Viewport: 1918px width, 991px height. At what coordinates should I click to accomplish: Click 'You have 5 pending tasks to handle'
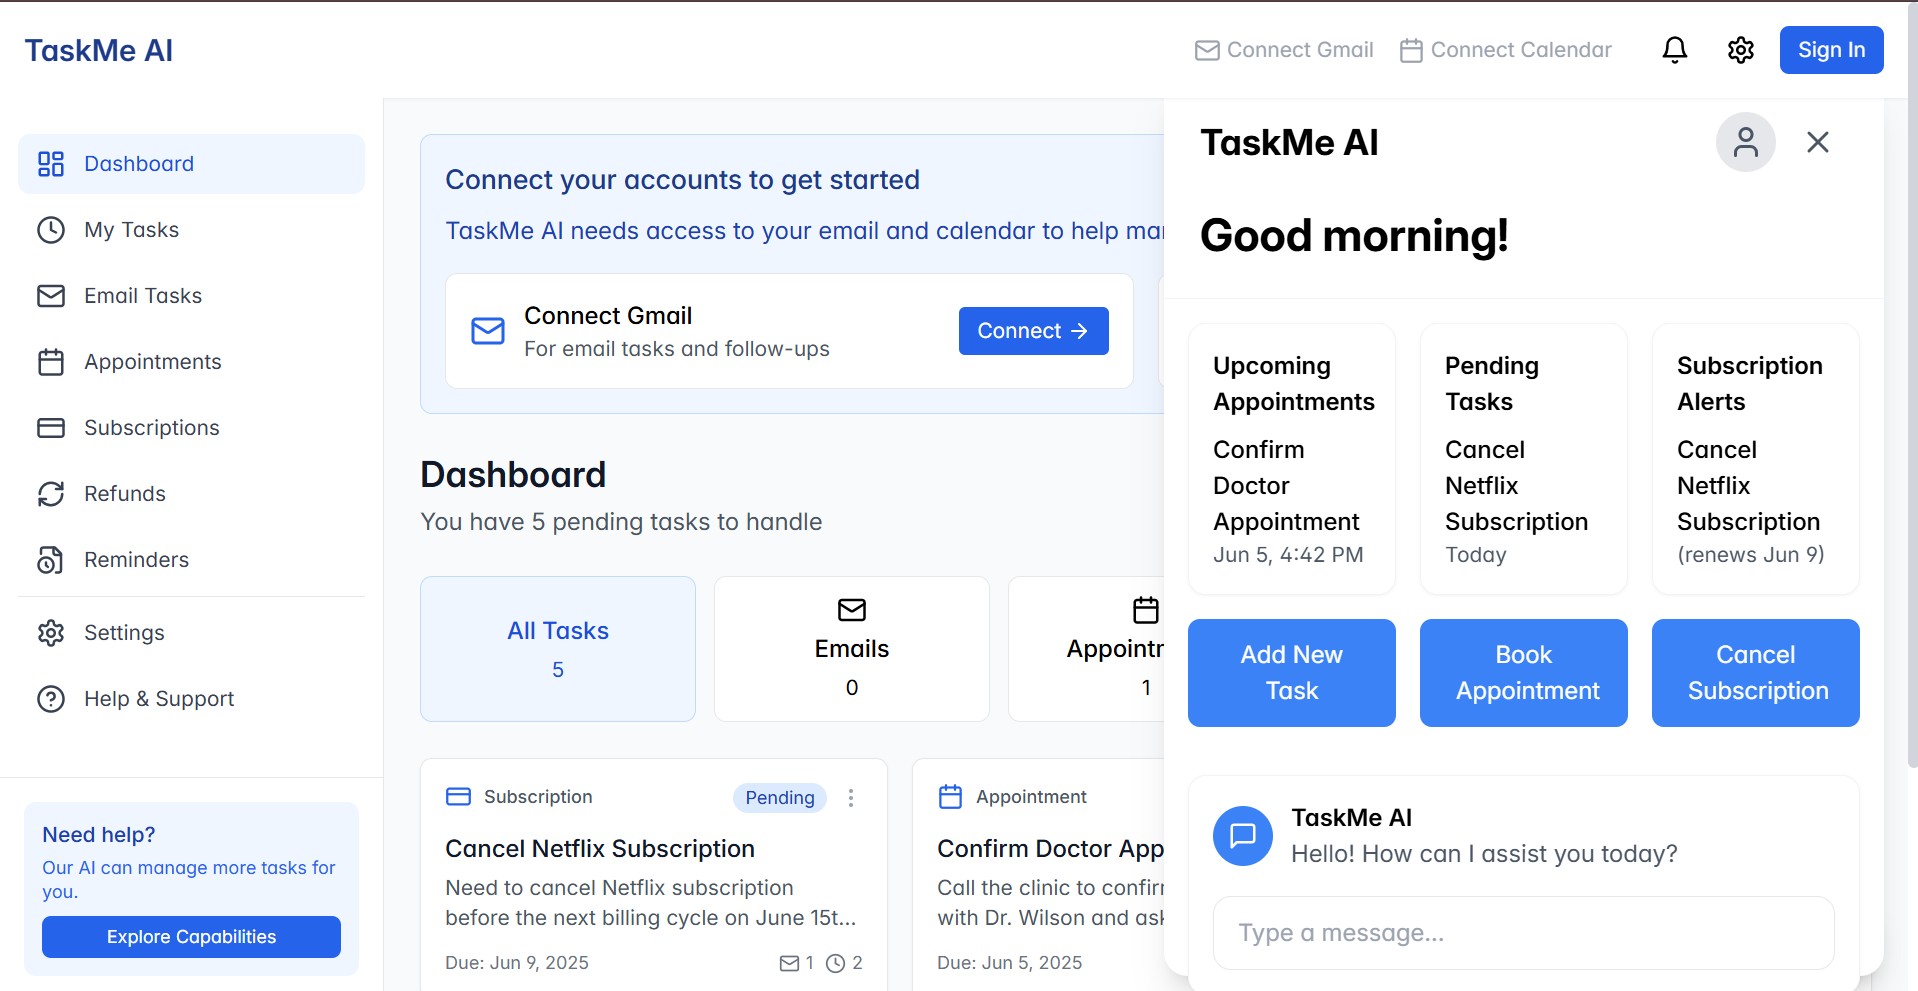[x=621, y=522]
